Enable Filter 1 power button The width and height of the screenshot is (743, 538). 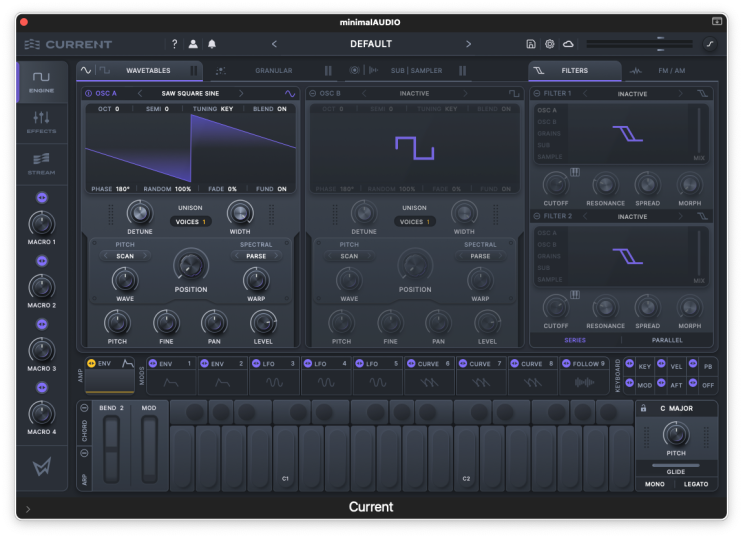[x=537, y=93]
